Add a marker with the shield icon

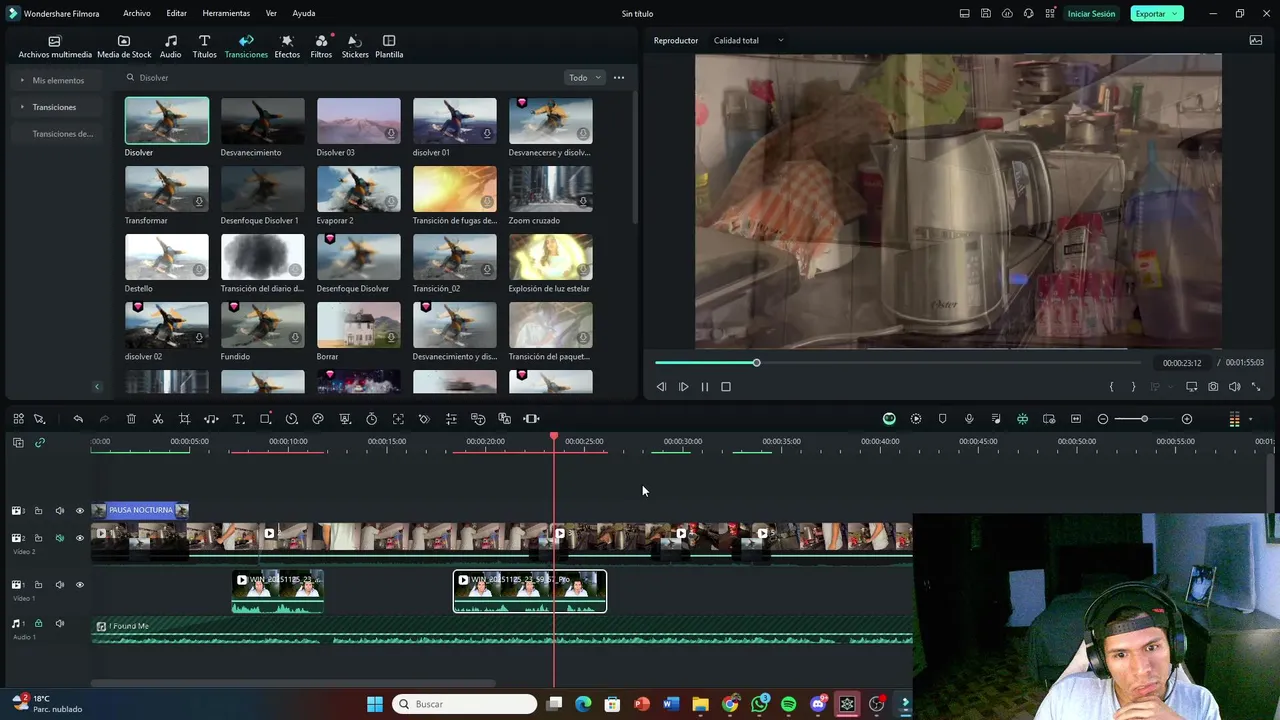pyautogui.click(x=942, y=419)
